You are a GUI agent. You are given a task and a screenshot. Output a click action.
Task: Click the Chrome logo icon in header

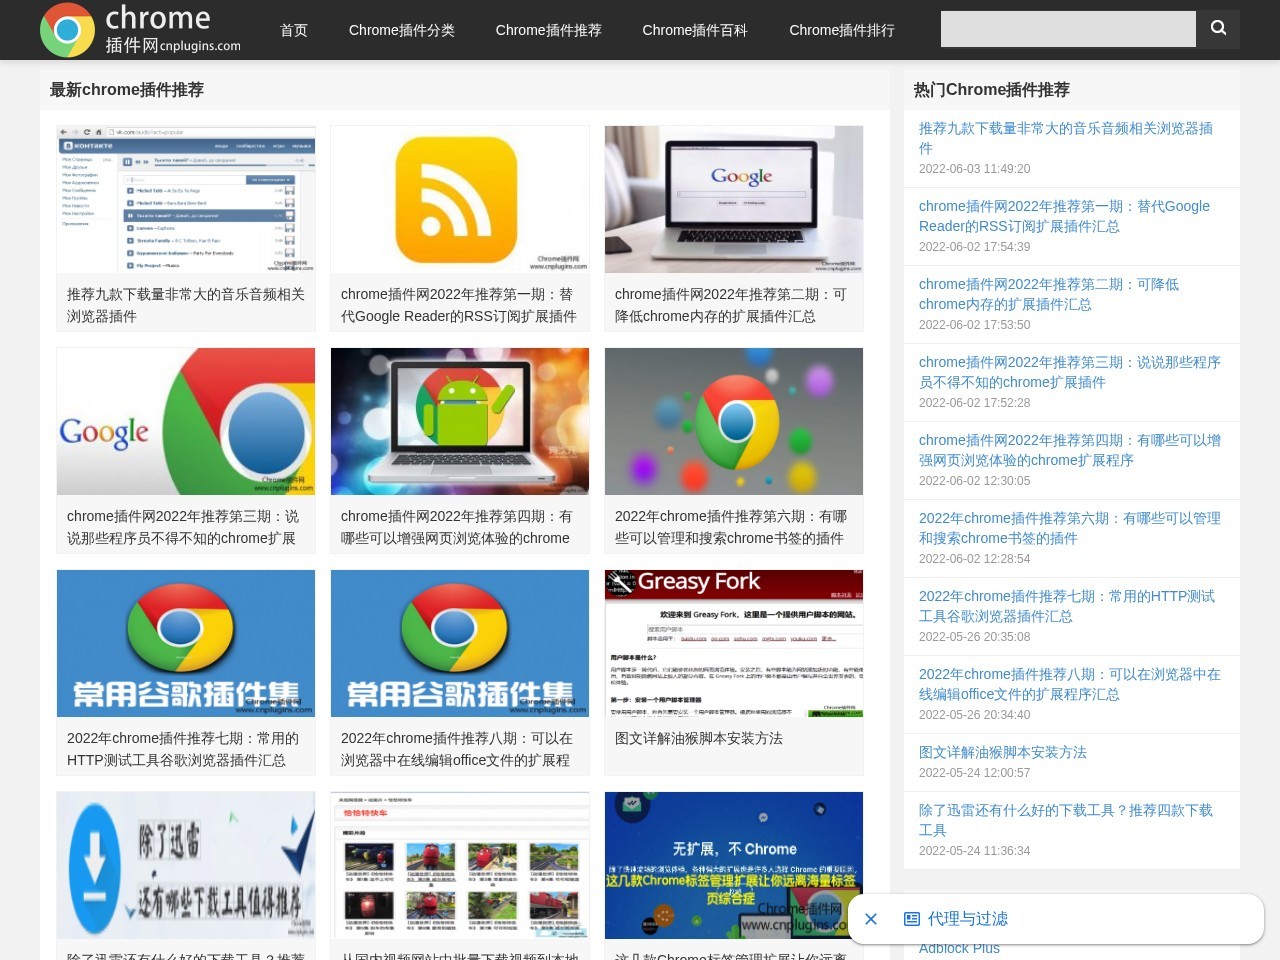pos(67,30)
